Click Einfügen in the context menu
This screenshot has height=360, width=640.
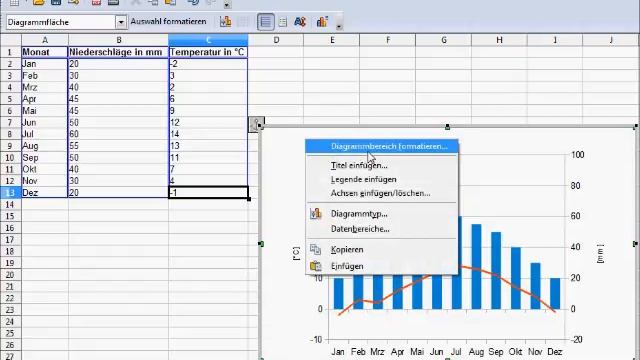point(382,266)
